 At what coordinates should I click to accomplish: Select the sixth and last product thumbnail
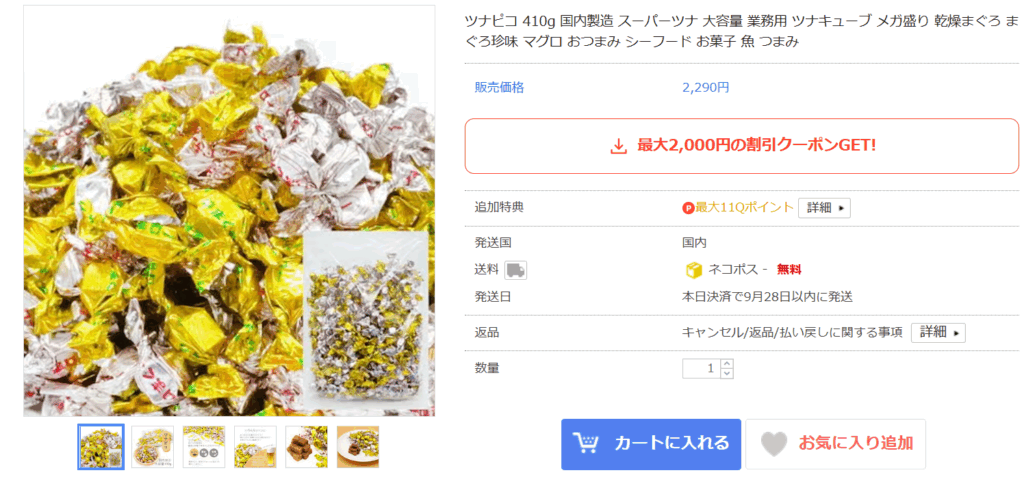358,447
